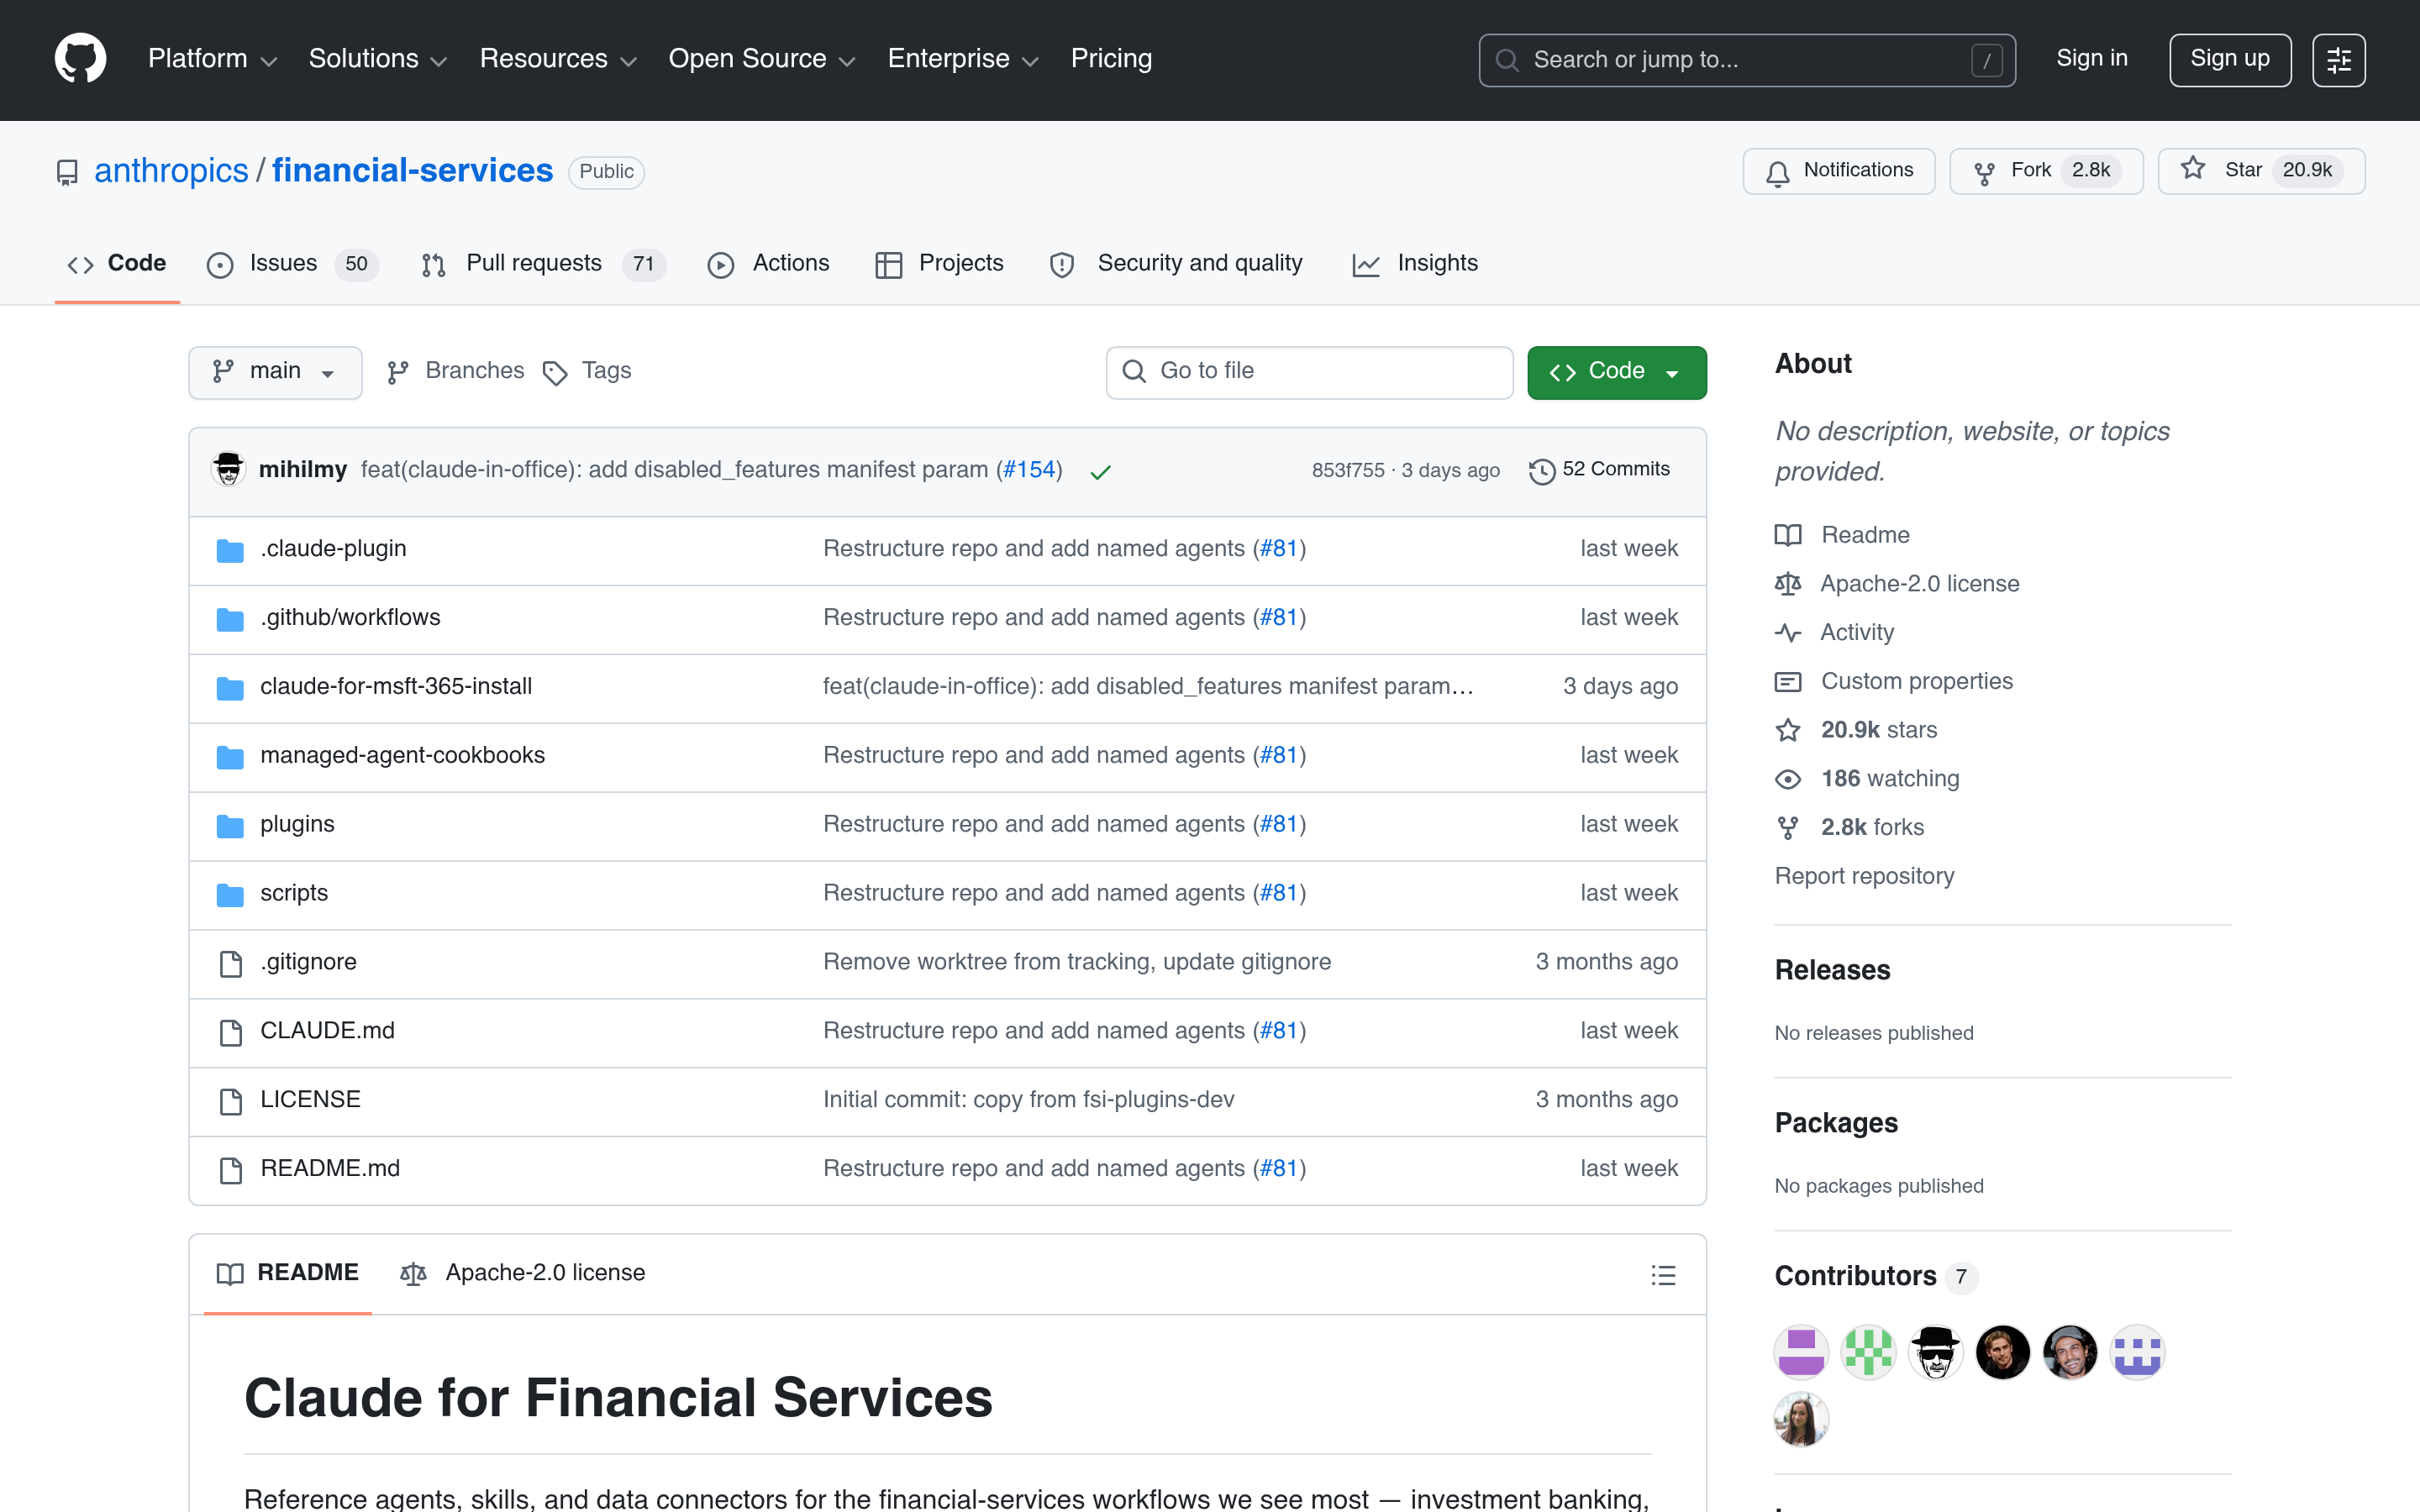
Task: Open the Pricing page
Action: 1111,59
